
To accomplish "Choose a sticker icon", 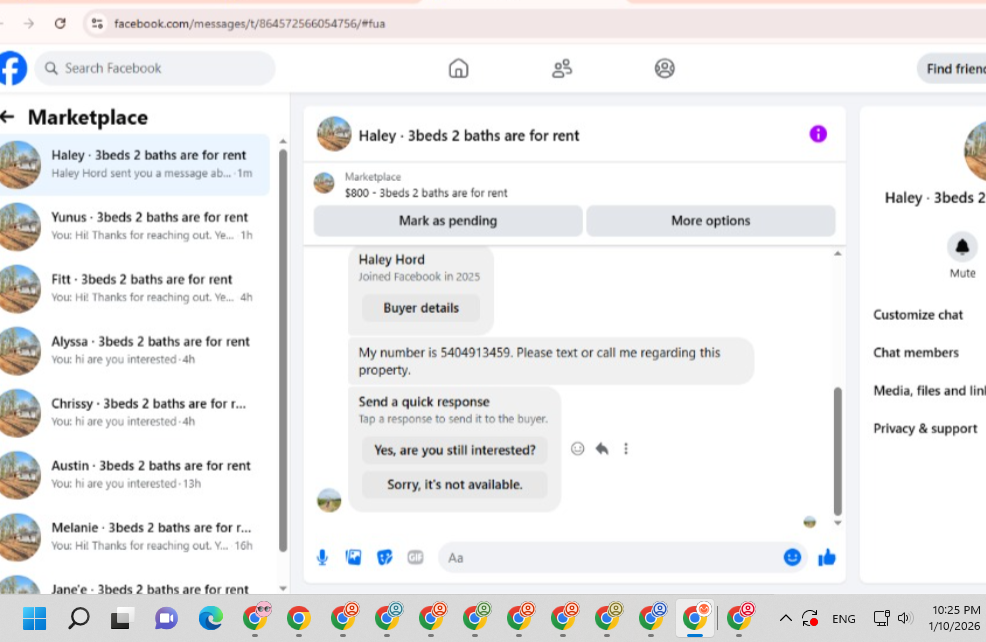I will tap(384, 557).
